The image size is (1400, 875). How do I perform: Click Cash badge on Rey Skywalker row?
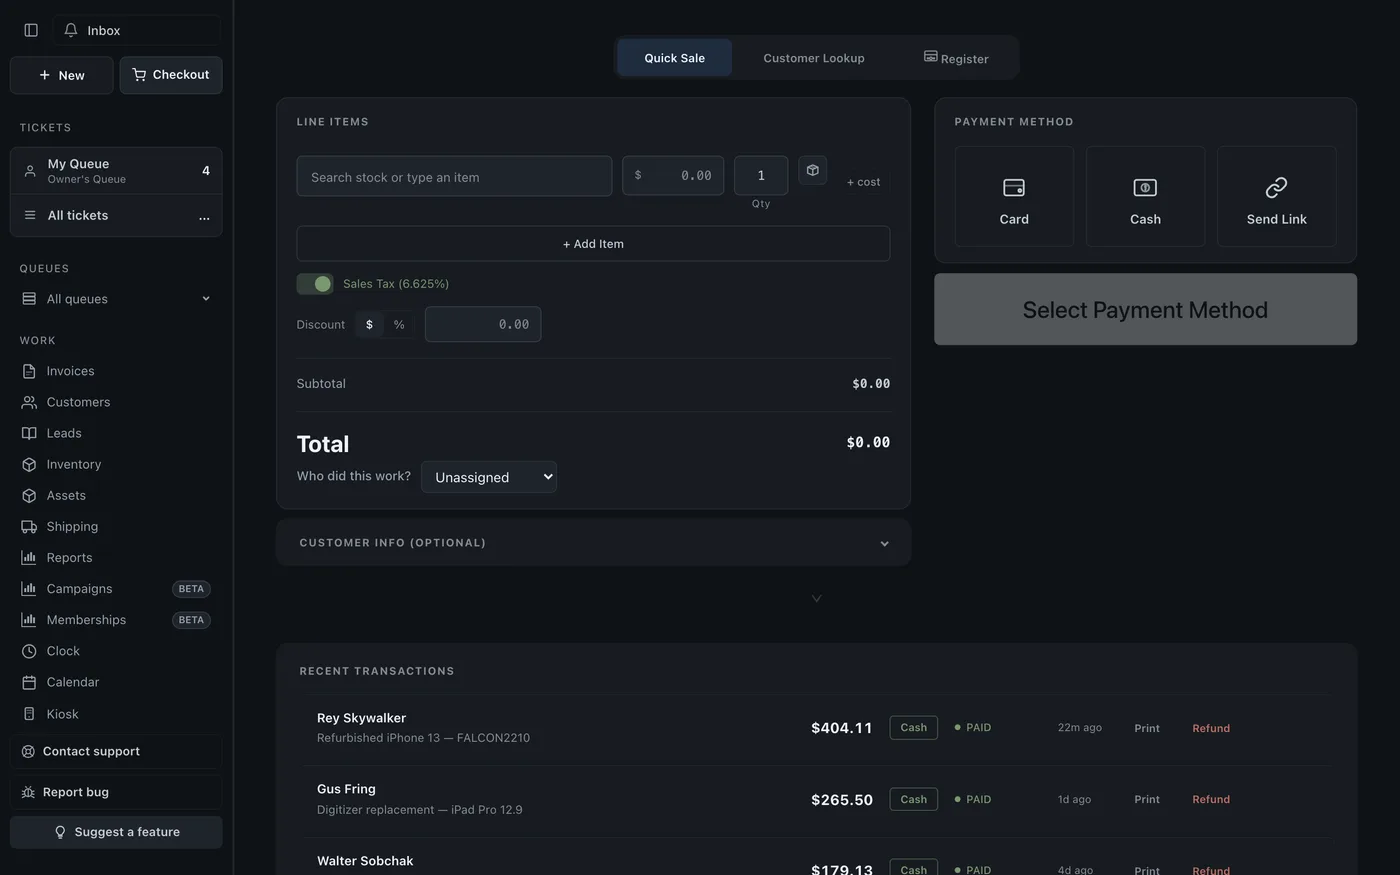914,727
